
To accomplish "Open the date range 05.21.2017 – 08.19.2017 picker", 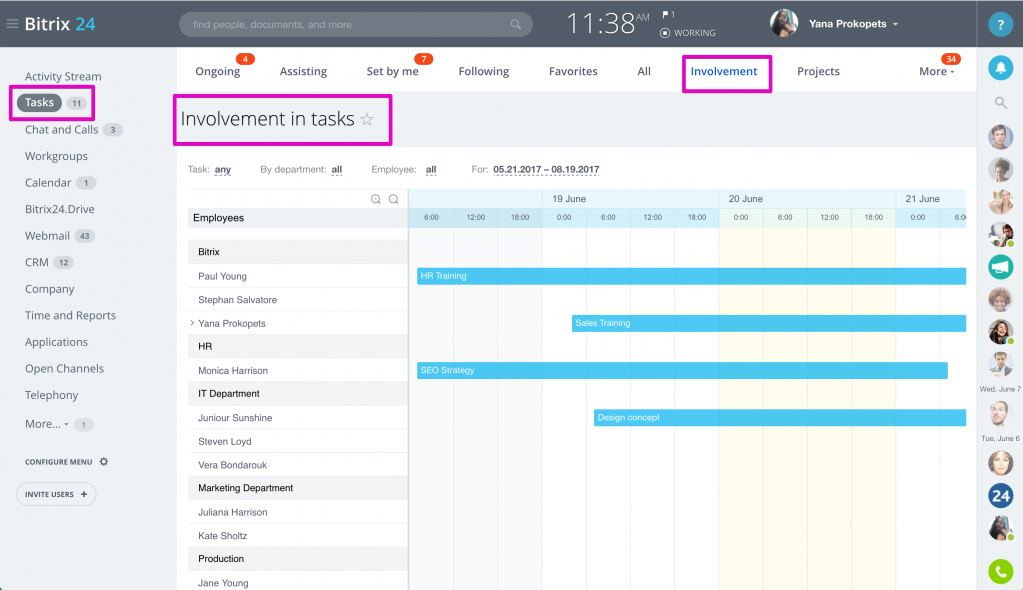I will (x=546, y=170).
